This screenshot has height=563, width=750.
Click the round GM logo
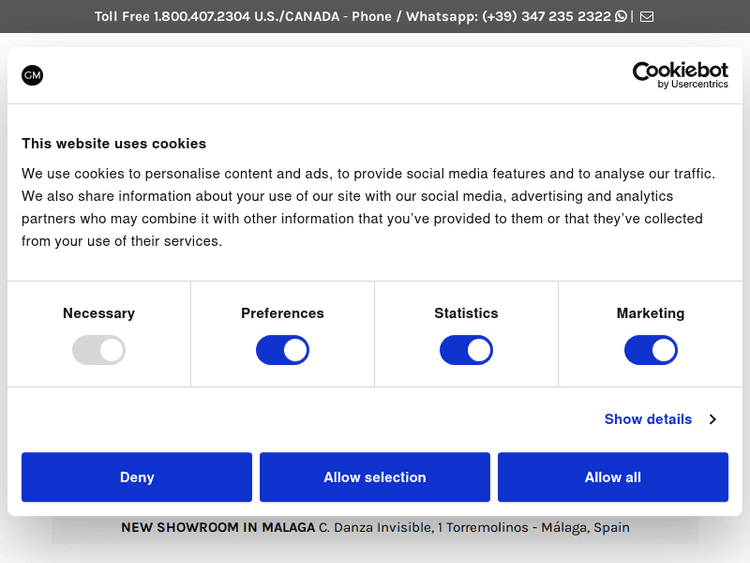(x=32, y=75)
